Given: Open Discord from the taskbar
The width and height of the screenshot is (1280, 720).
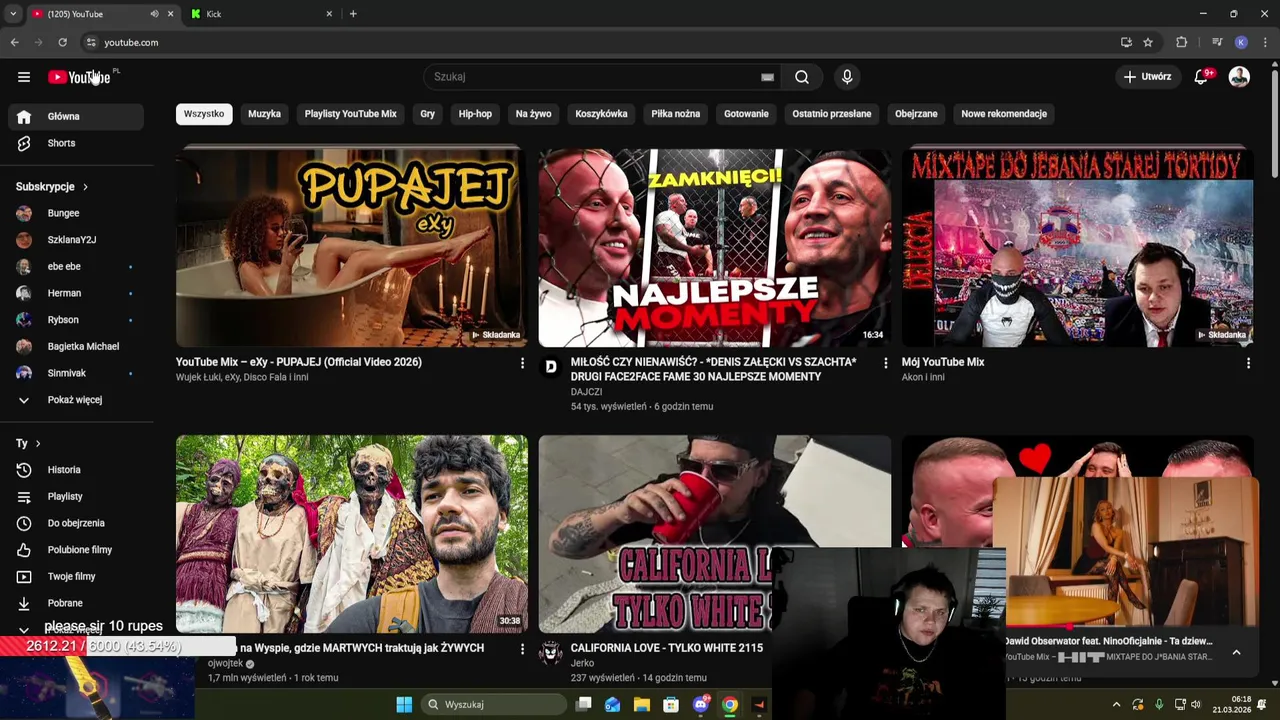Looking at the screenshot, I should tap(701, 704).
